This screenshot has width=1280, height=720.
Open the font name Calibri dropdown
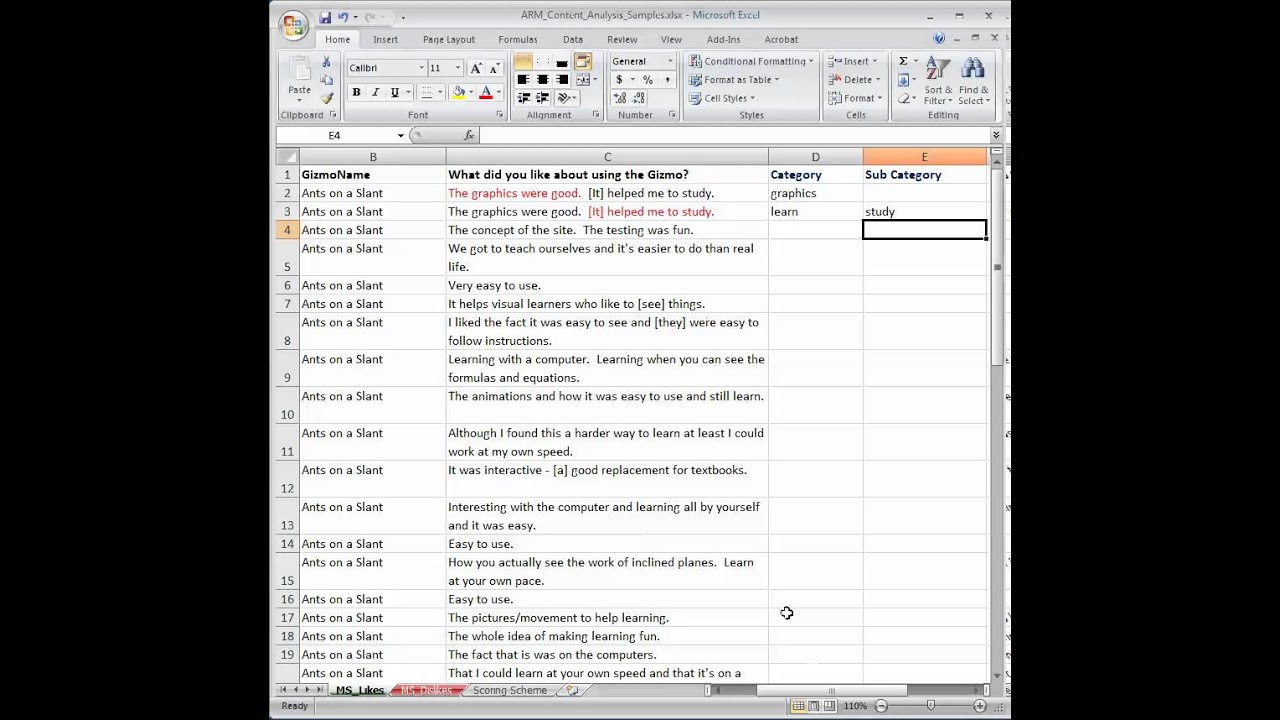click(x=421, y=68)
